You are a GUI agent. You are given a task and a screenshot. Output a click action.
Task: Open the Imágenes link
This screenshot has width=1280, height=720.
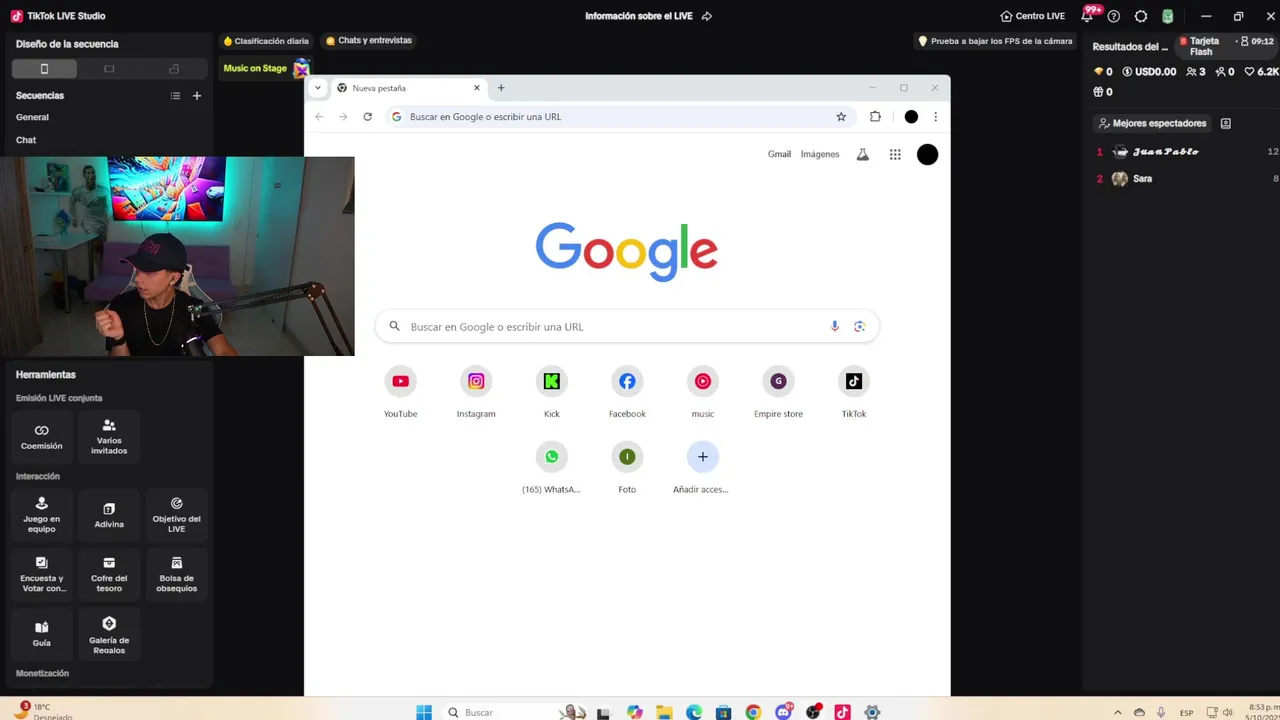820,154
